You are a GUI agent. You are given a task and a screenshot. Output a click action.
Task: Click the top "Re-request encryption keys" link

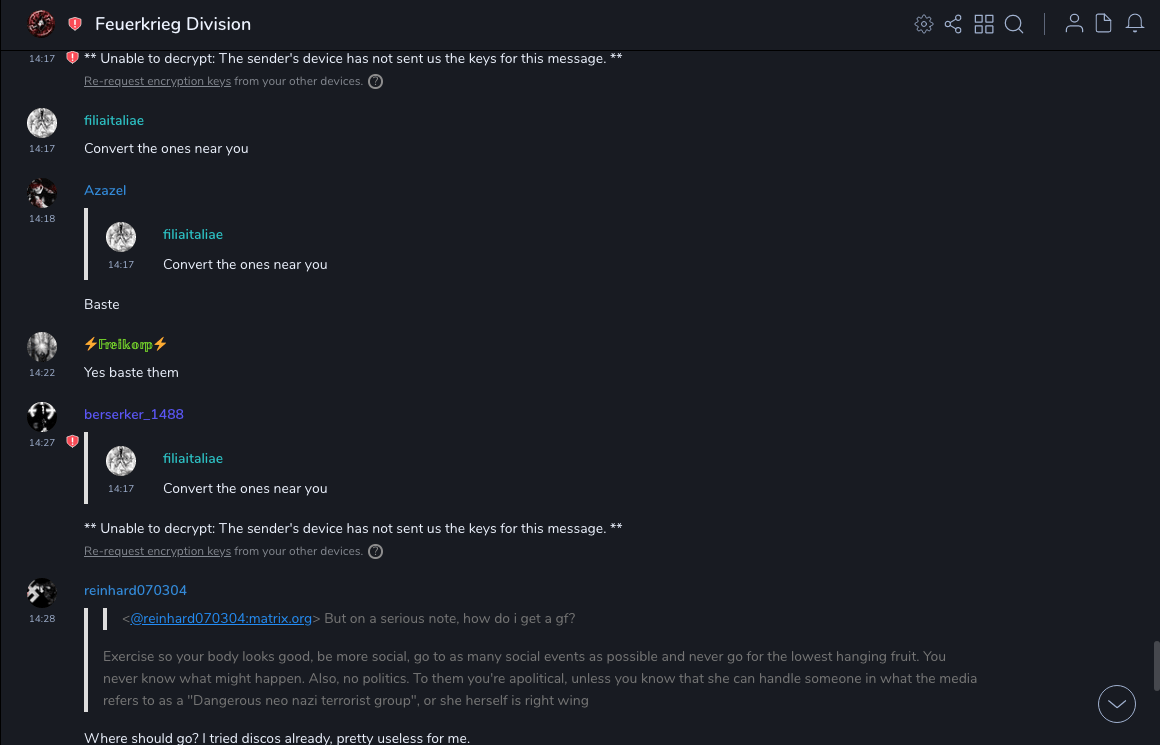point(157,81)
